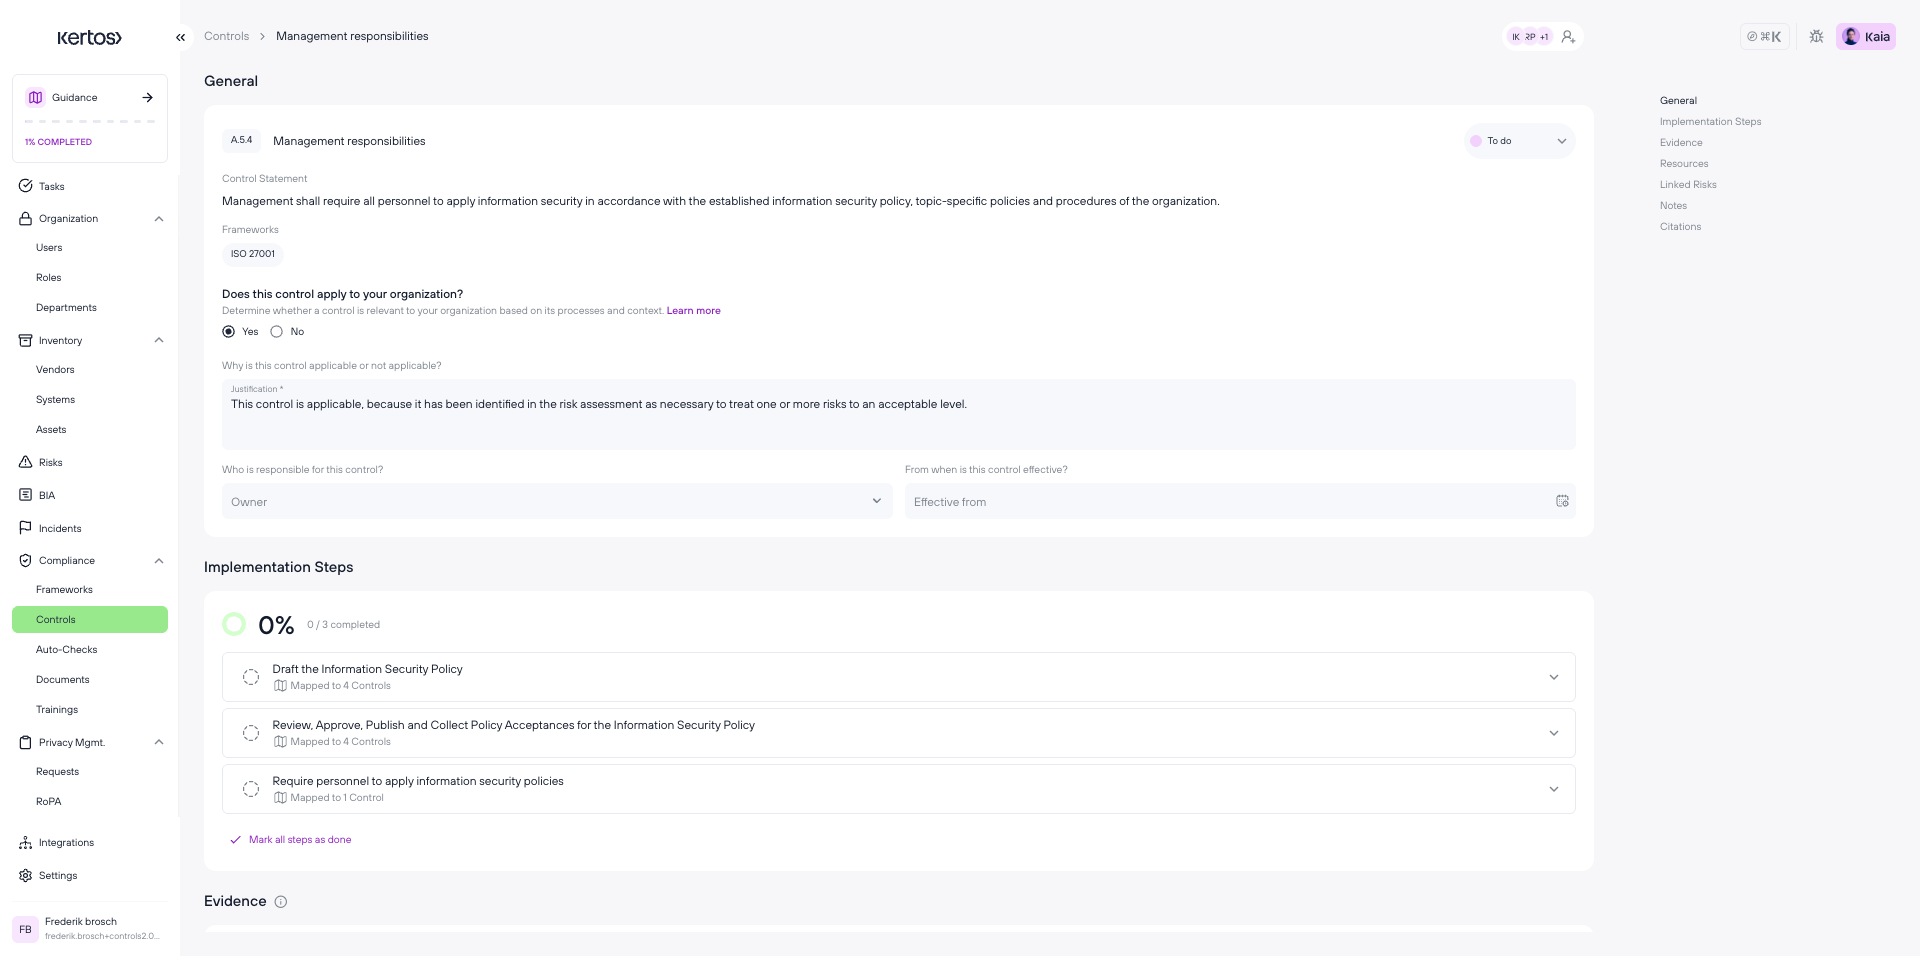Expand Draft the Information Security Policy step
The image size is (1920, 956).
(1553, 677)
